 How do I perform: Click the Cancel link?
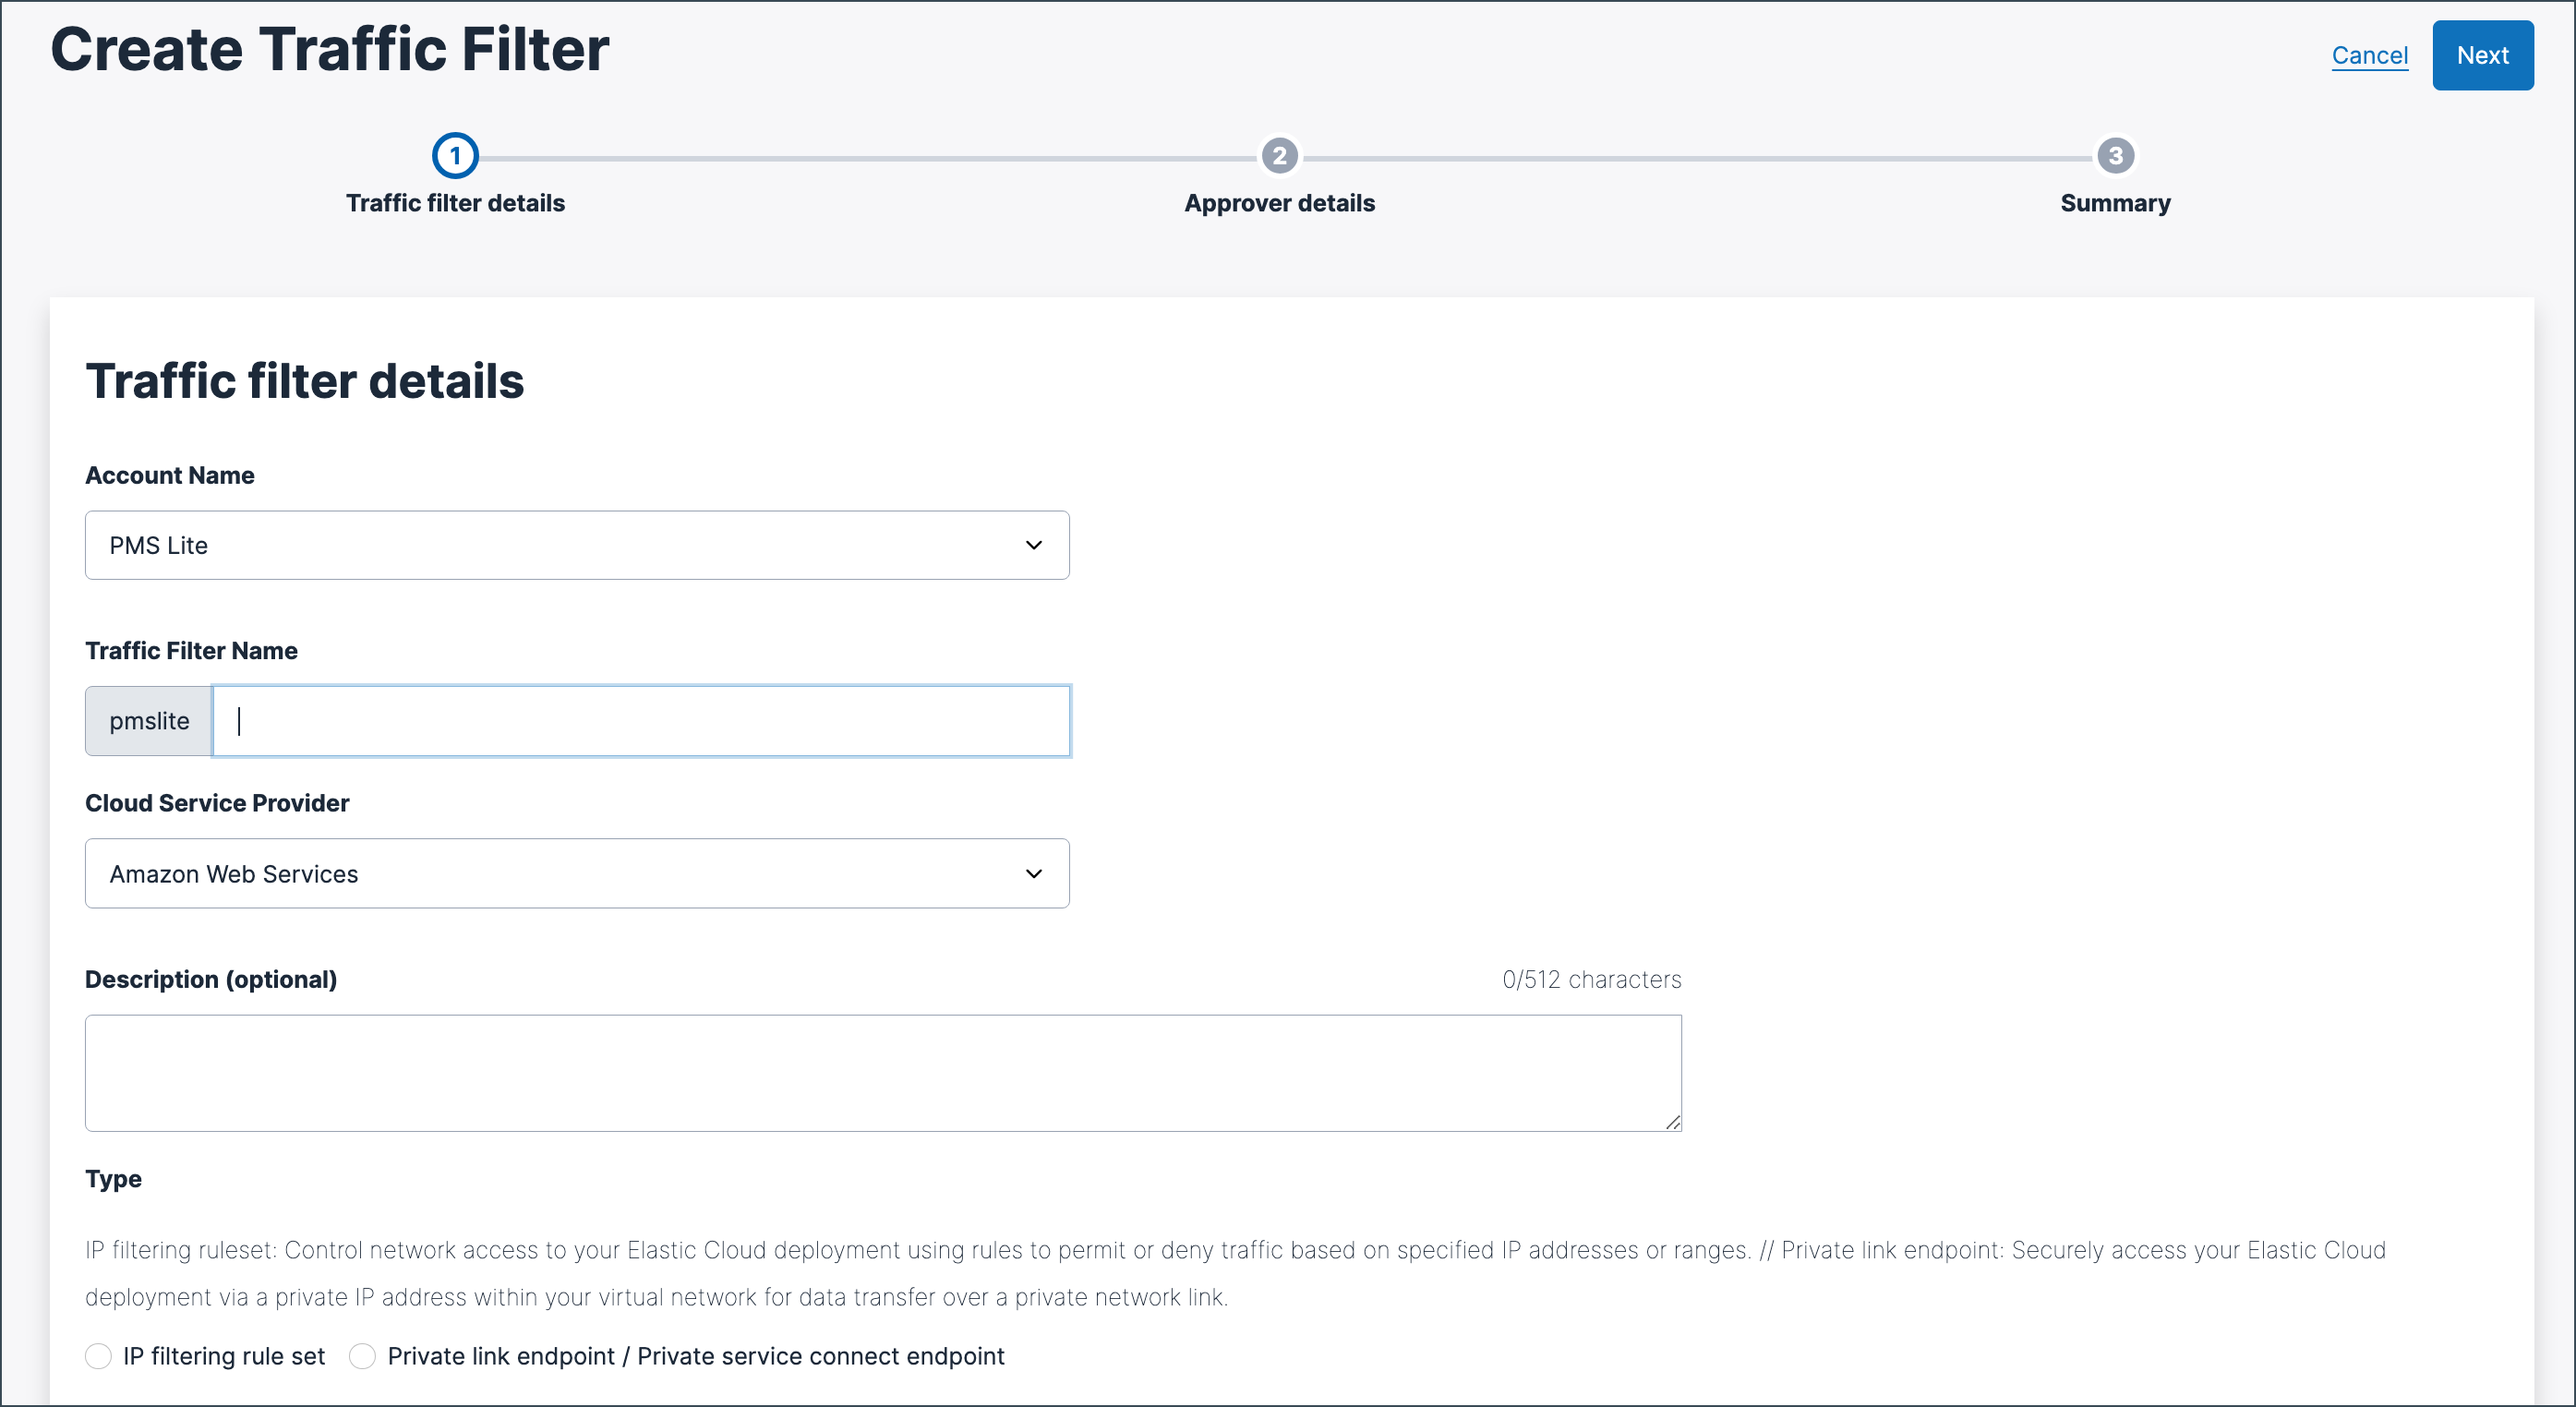click(2370, 55)
